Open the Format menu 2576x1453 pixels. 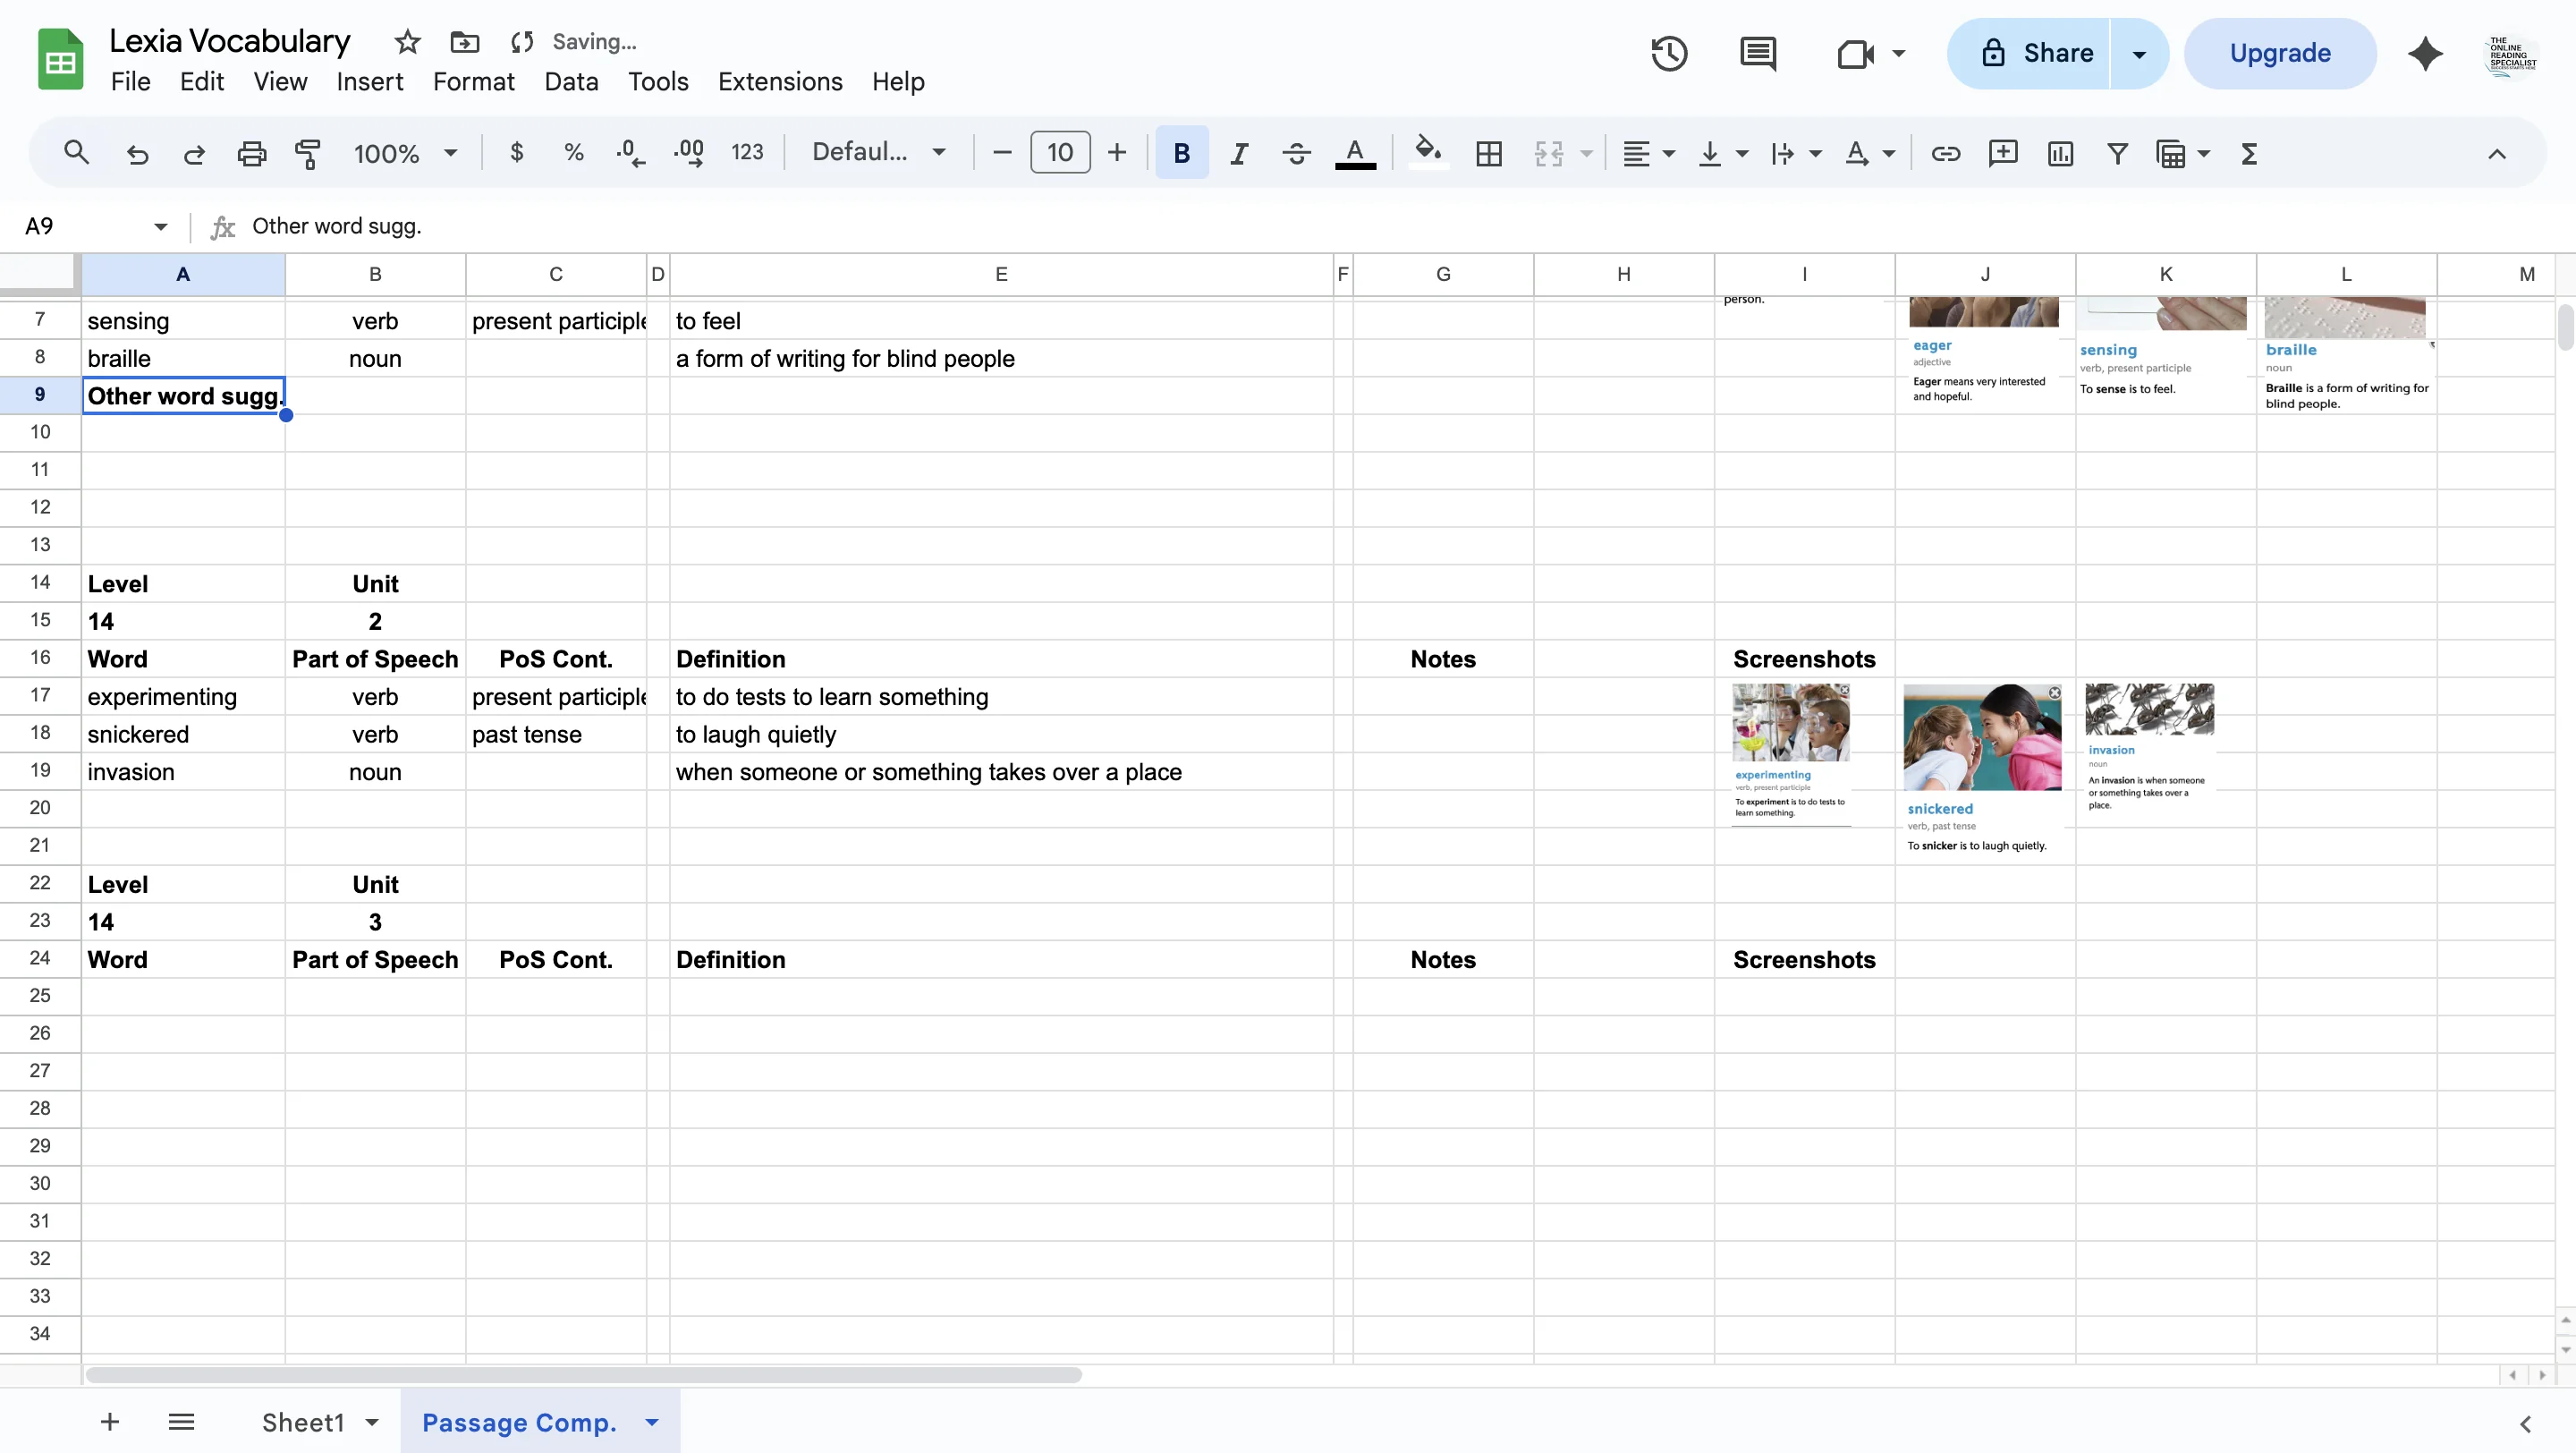pos(473,82)
